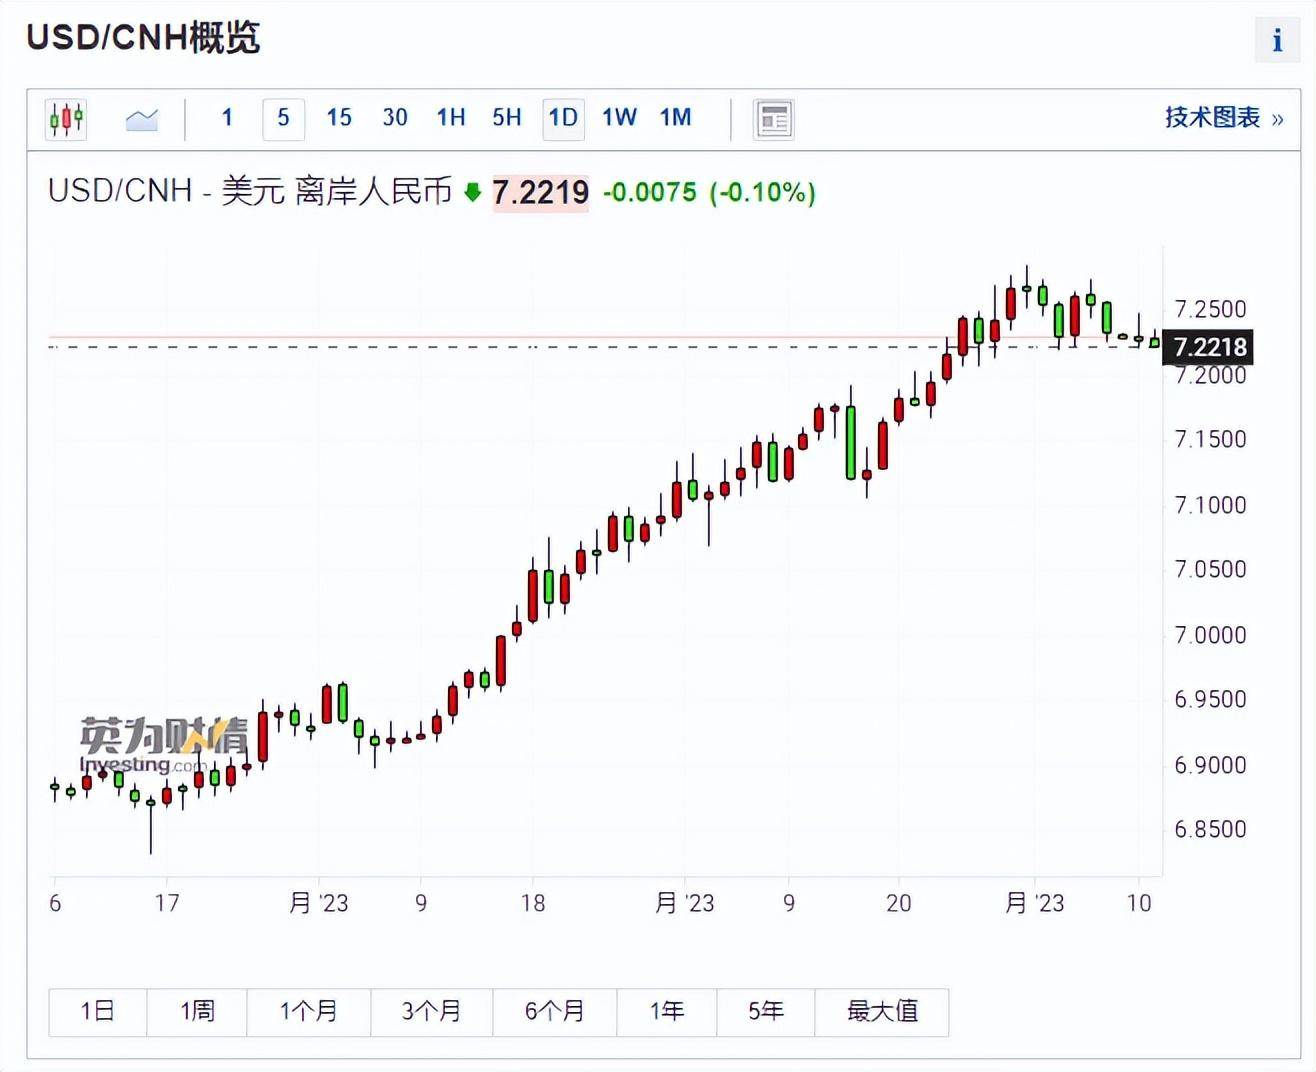Open the 技术图表 link
Image resolution: width=1316 pixels, height=1072 pixels.
(x=1223, y=118)
